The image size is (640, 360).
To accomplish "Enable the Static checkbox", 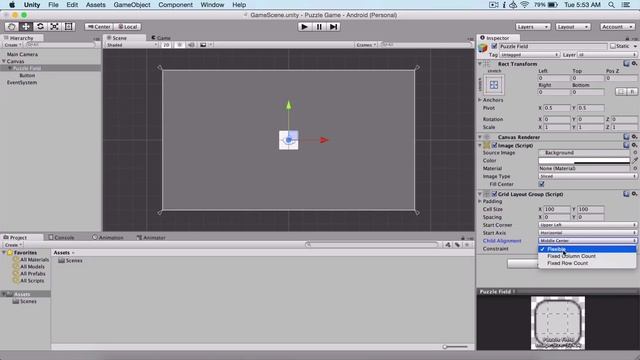I will coord(613,46).
